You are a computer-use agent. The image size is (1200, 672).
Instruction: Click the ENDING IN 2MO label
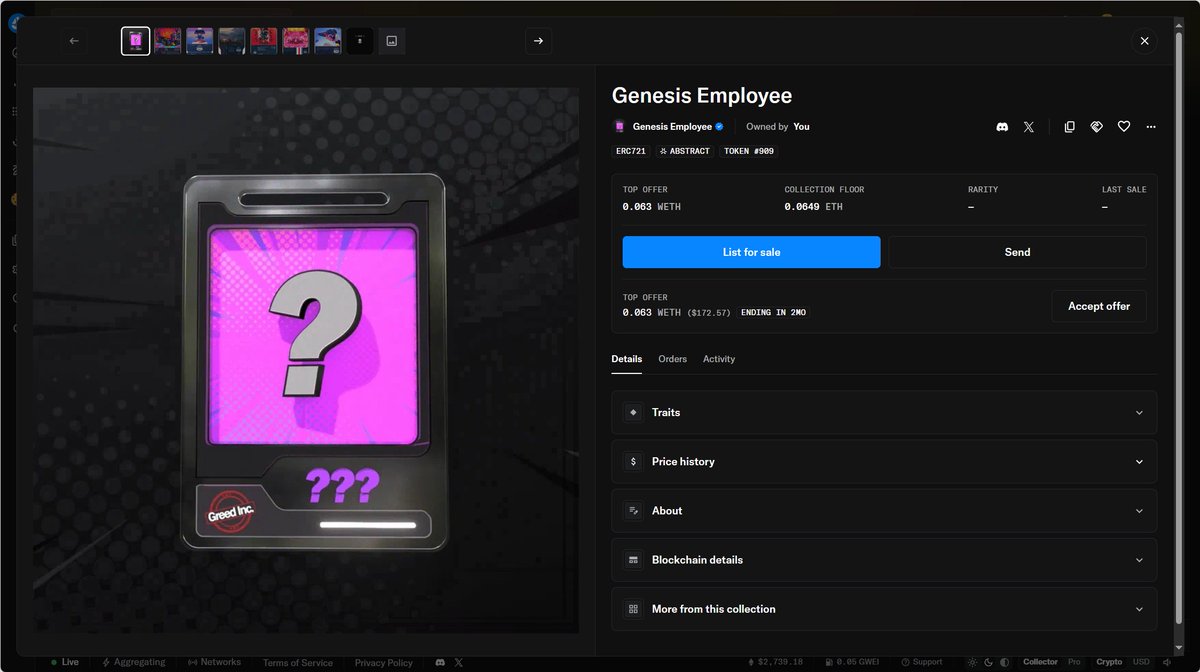pyautogui.click(x=774, y=313)
